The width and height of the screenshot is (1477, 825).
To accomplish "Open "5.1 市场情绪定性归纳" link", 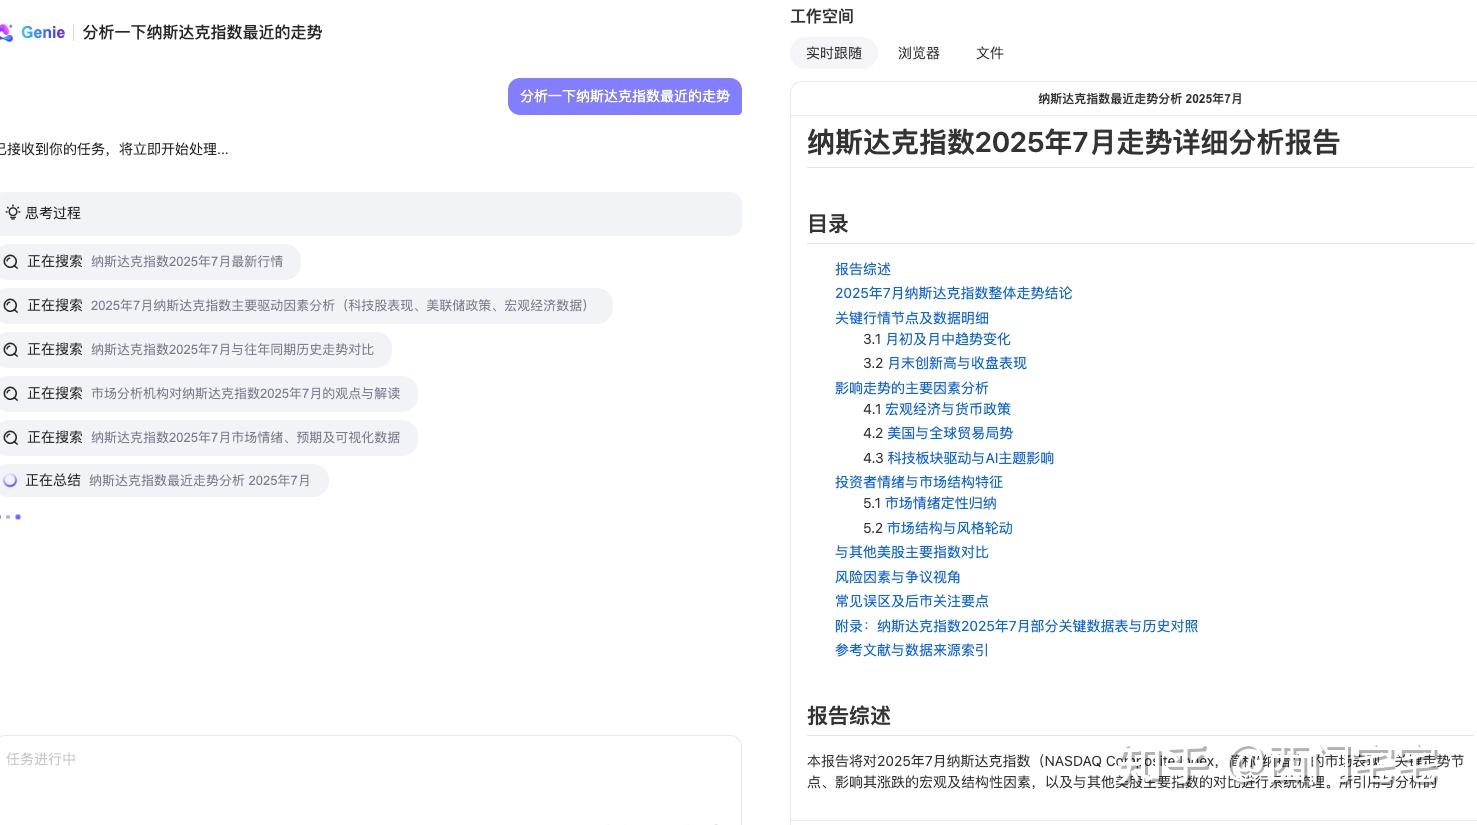I will click(940, 503).
